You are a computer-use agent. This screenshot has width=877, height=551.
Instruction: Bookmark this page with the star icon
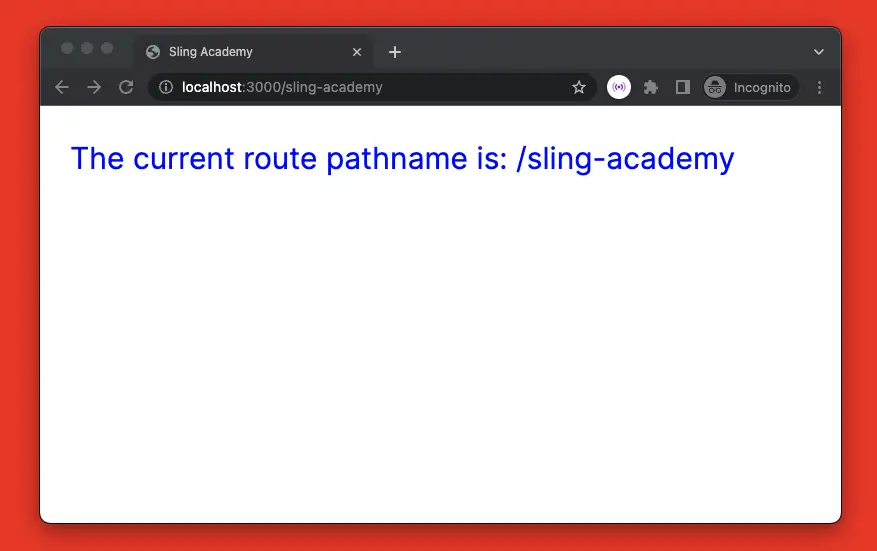tap(579, 87)
